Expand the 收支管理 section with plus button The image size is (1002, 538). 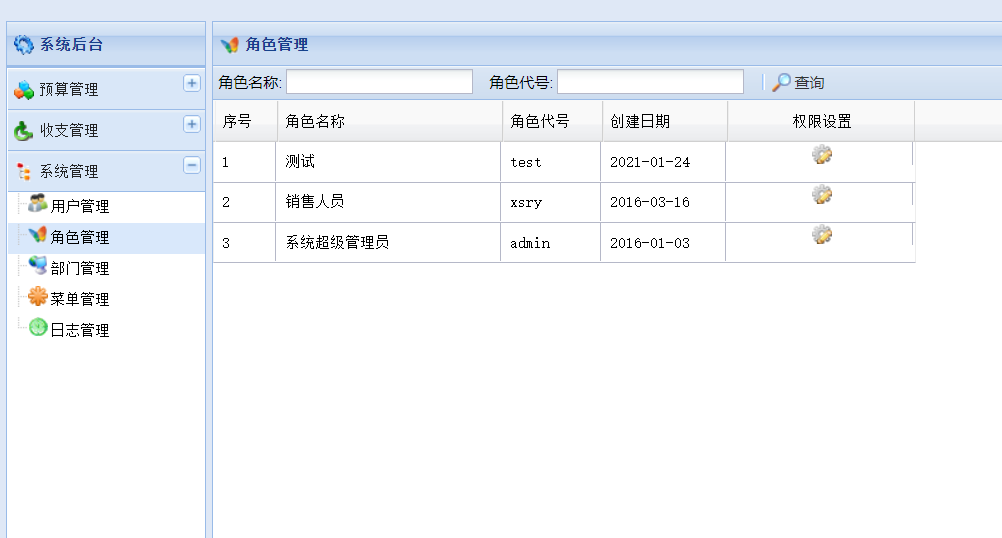pyautogui.click(x=192, y=124)
